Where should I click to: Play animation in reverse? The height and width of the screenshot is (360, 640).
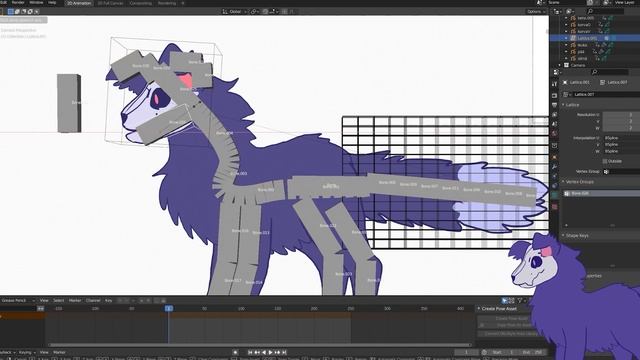point(264,352)
